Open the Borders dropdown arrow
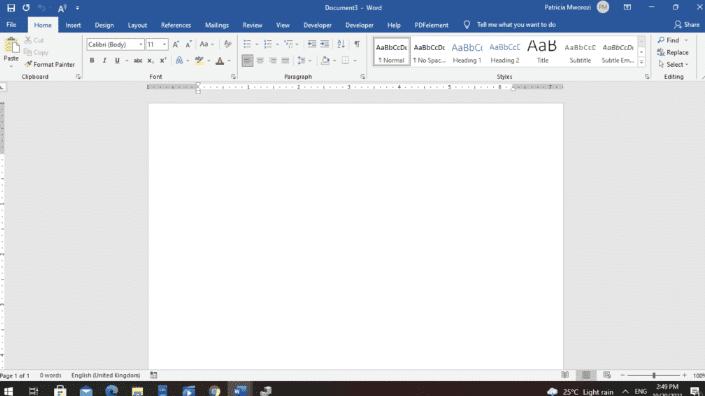Image resolution: width=705 pixels, height=396 pixels. point(355,61)
